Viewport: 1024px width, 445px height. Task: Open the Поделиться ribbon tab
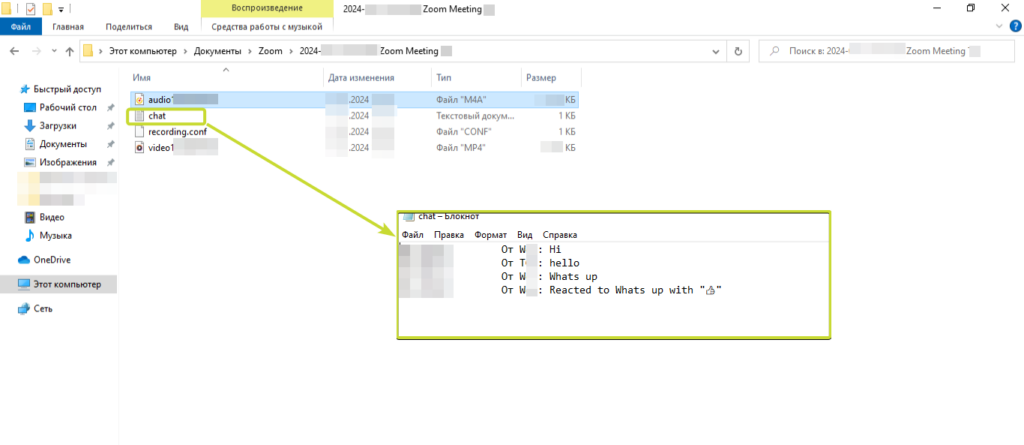(129, 27)
